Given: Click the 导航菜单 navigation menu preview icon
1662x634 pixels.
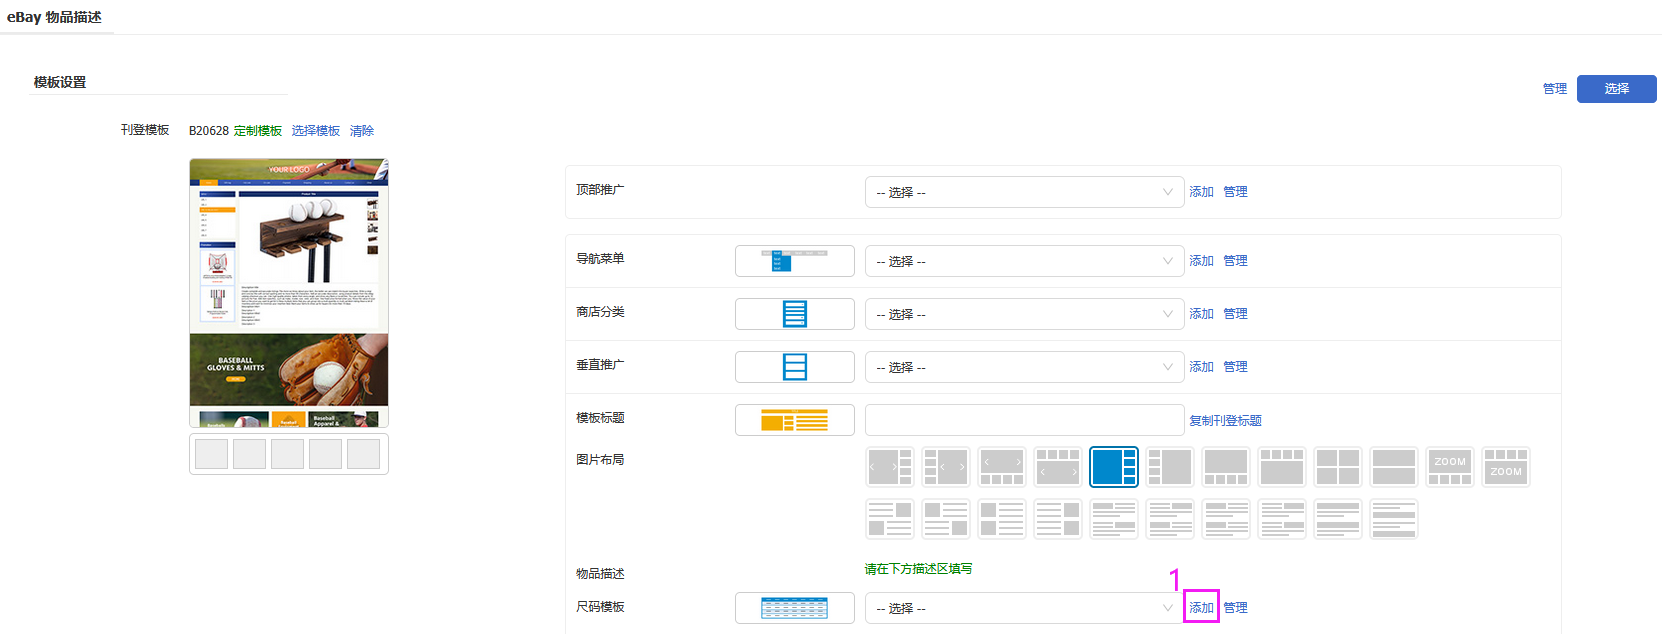Looking at the screenshot, I should pos(794,261).
